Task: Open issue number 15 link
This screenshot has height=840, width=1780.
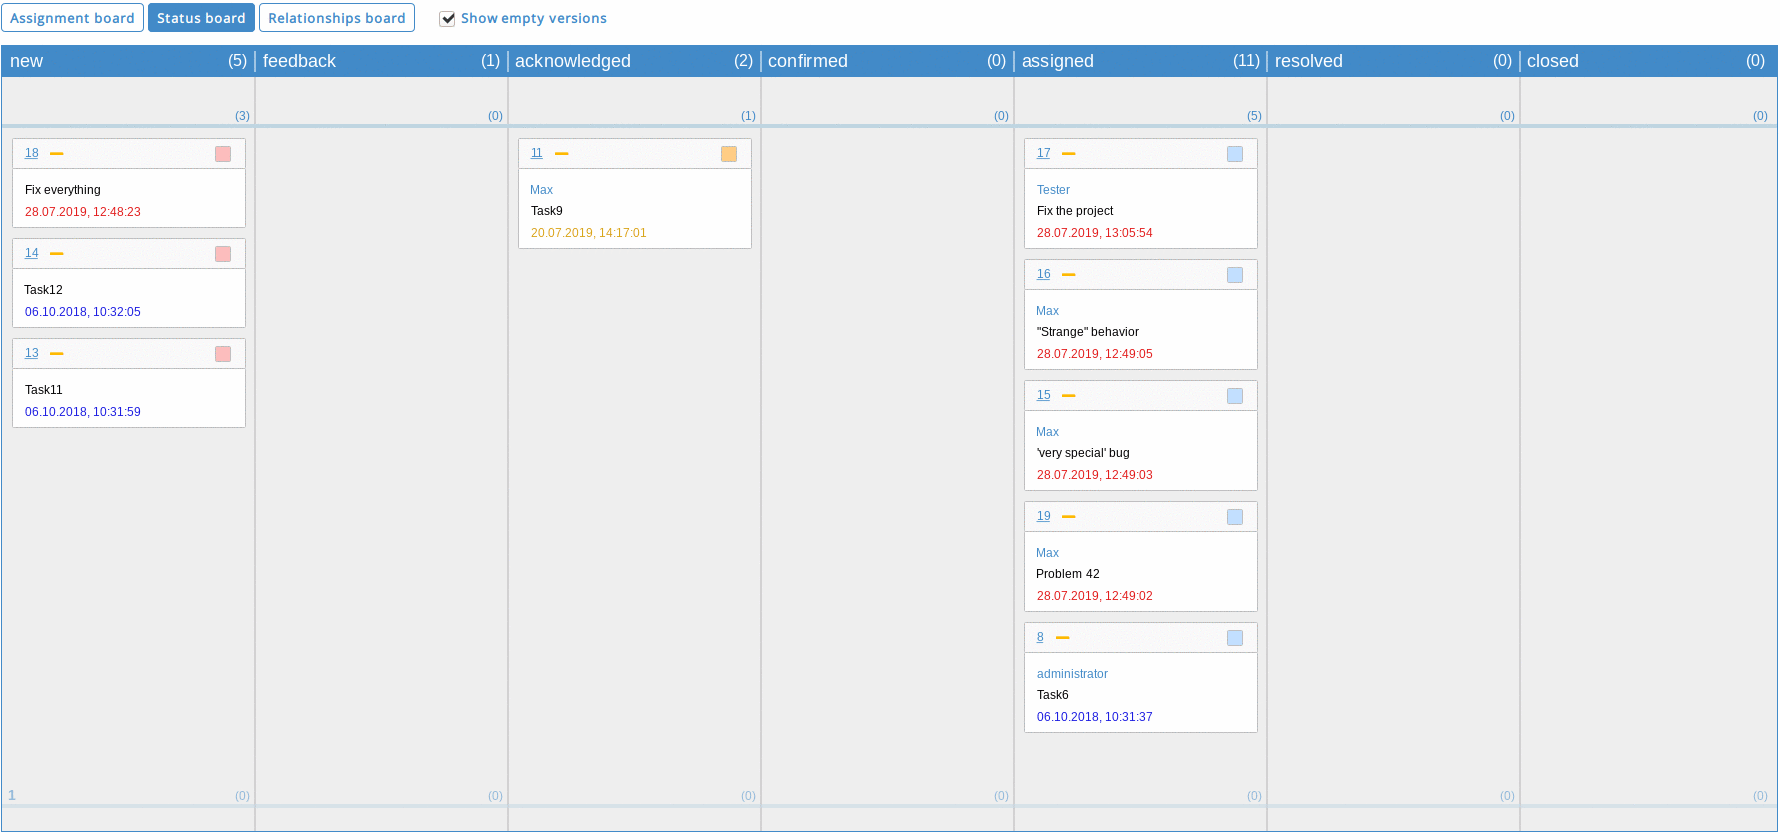Action: [1043, 395]
